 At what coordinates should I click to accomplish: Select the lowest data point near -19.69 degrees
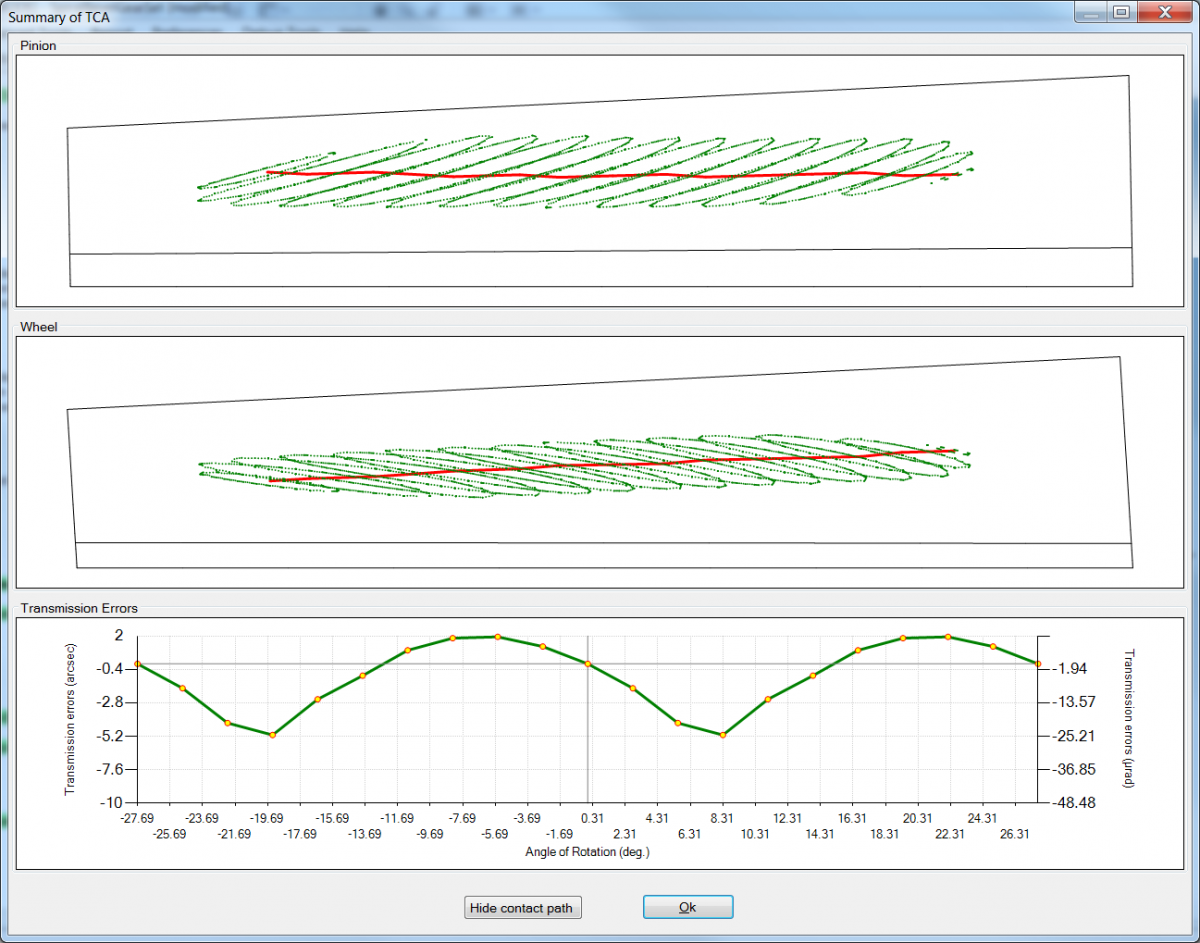click(272, 735)
